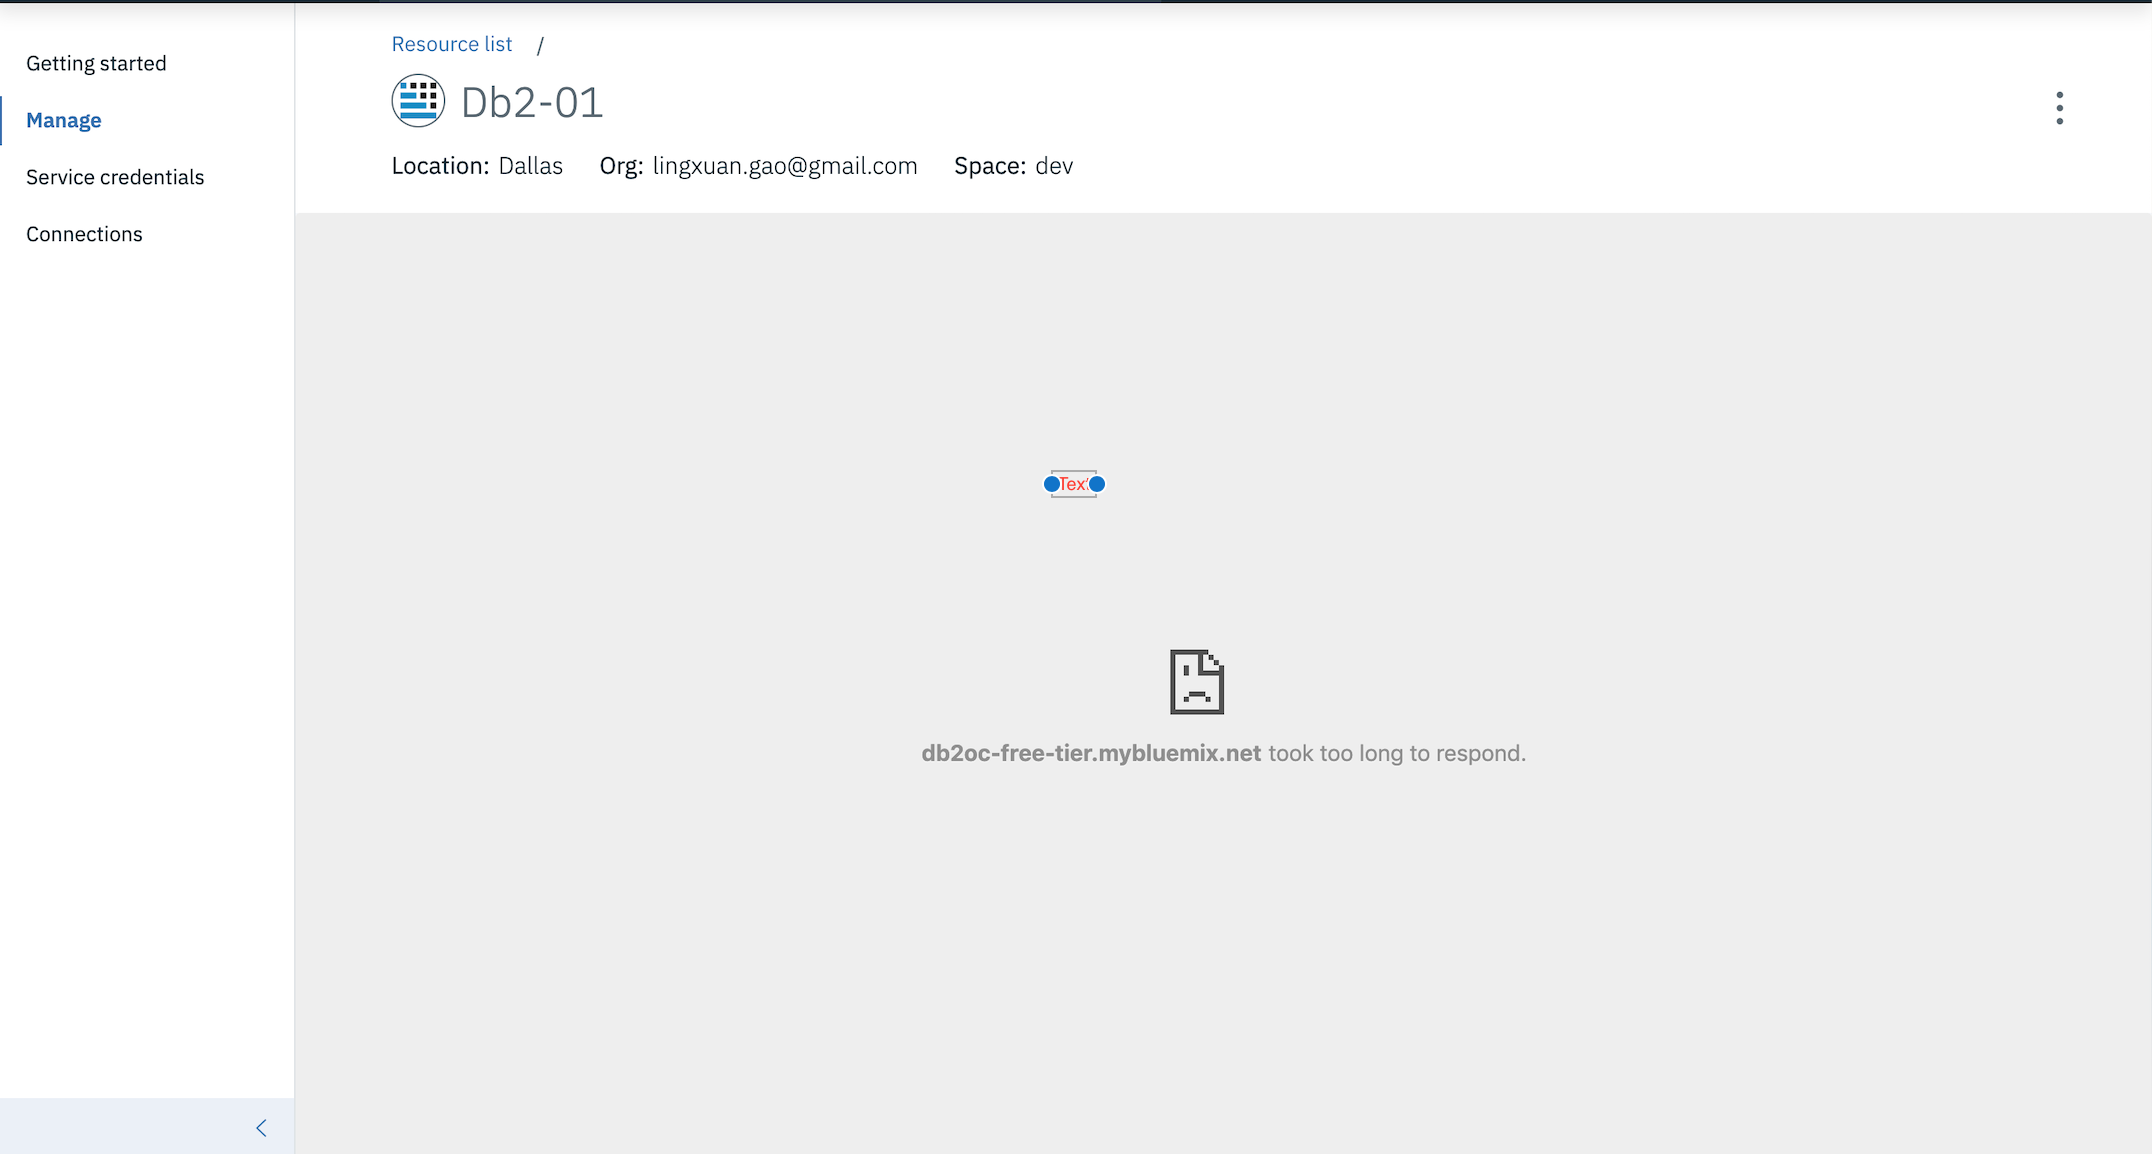The image size is (2152, 1154).
Task: Click the left blue handle of the Text annotation
Action: pos(1051,484)
